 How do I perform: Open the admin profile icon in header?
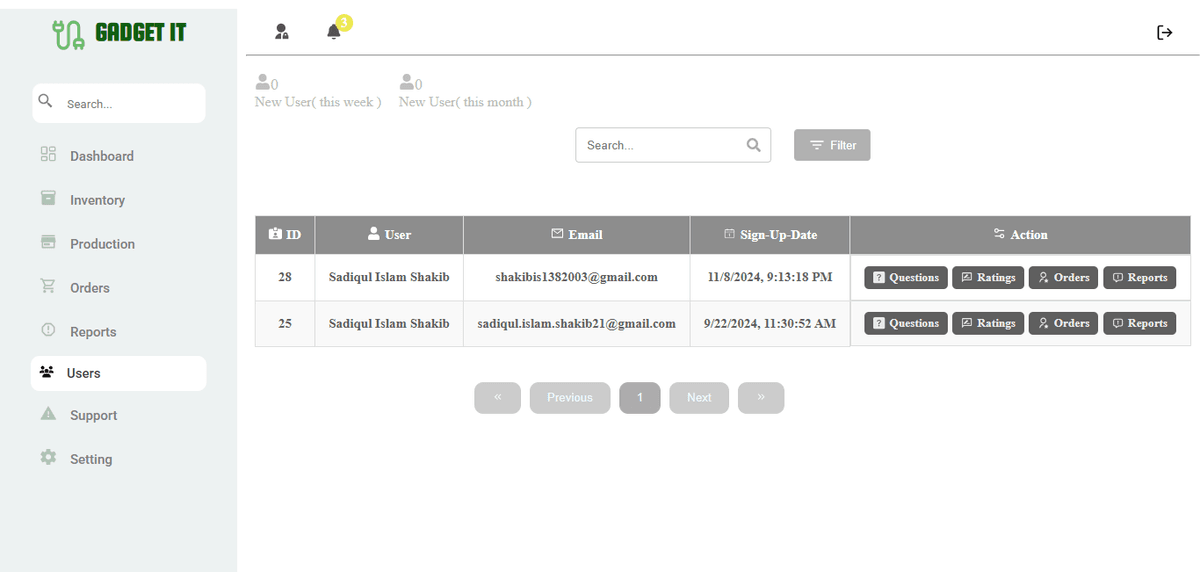click(x=282, y=32)
